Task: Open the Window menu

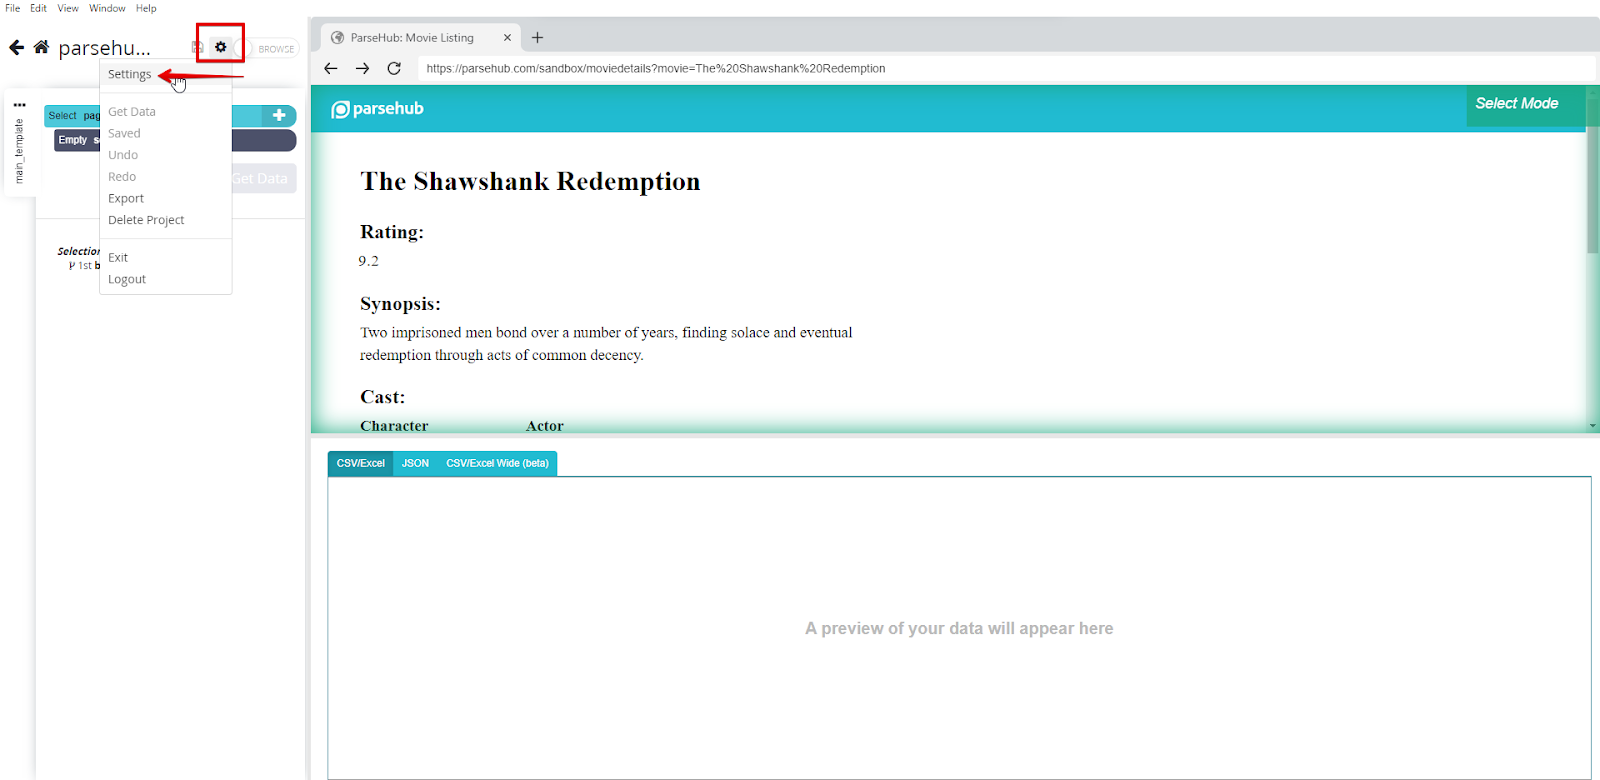Action: click(107, 8)
